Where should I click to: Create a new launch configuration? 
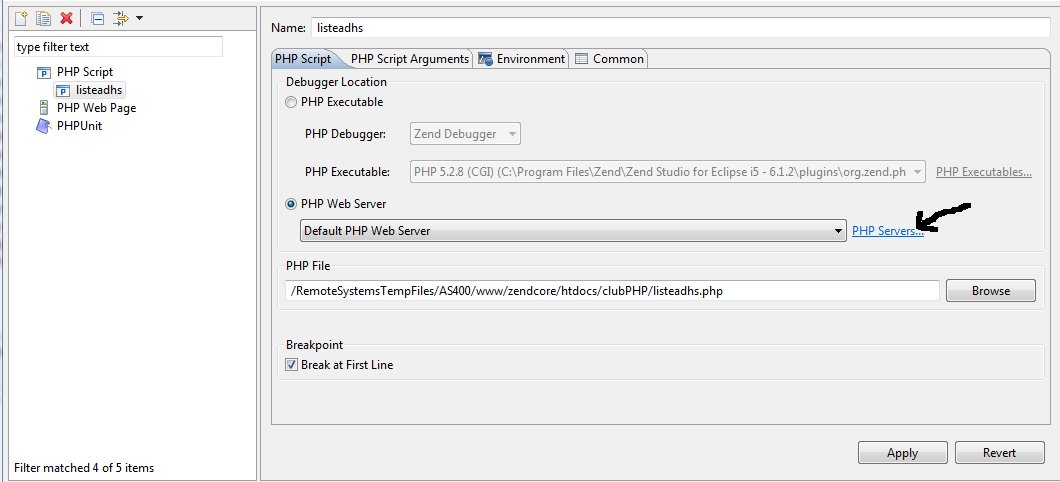(22, 18)
